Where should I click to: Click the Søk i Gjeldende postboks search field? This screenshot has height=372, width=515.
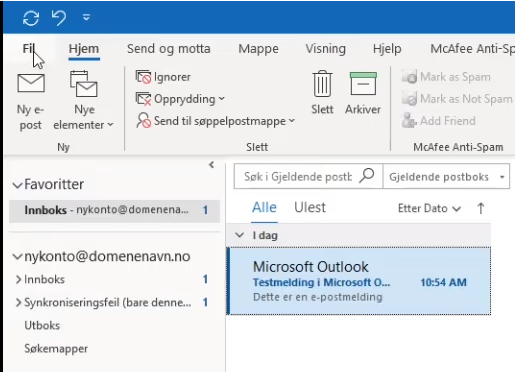point(297,176)
